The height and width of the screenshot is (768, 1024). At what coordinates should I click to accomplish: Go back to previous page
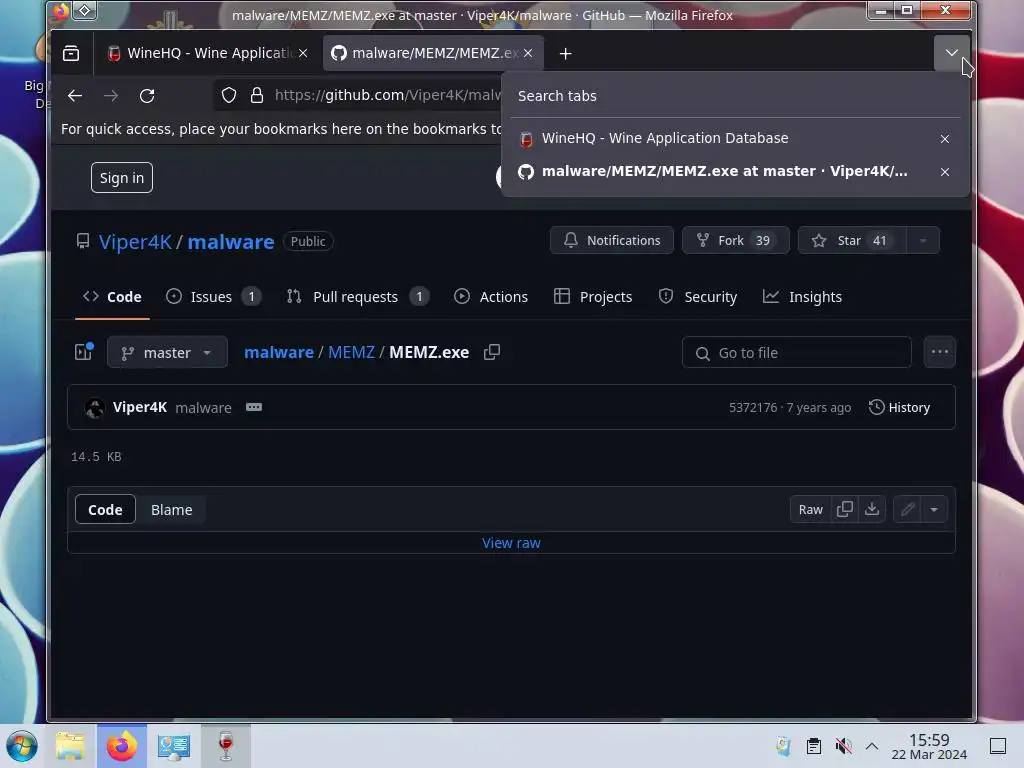[75, 95]
